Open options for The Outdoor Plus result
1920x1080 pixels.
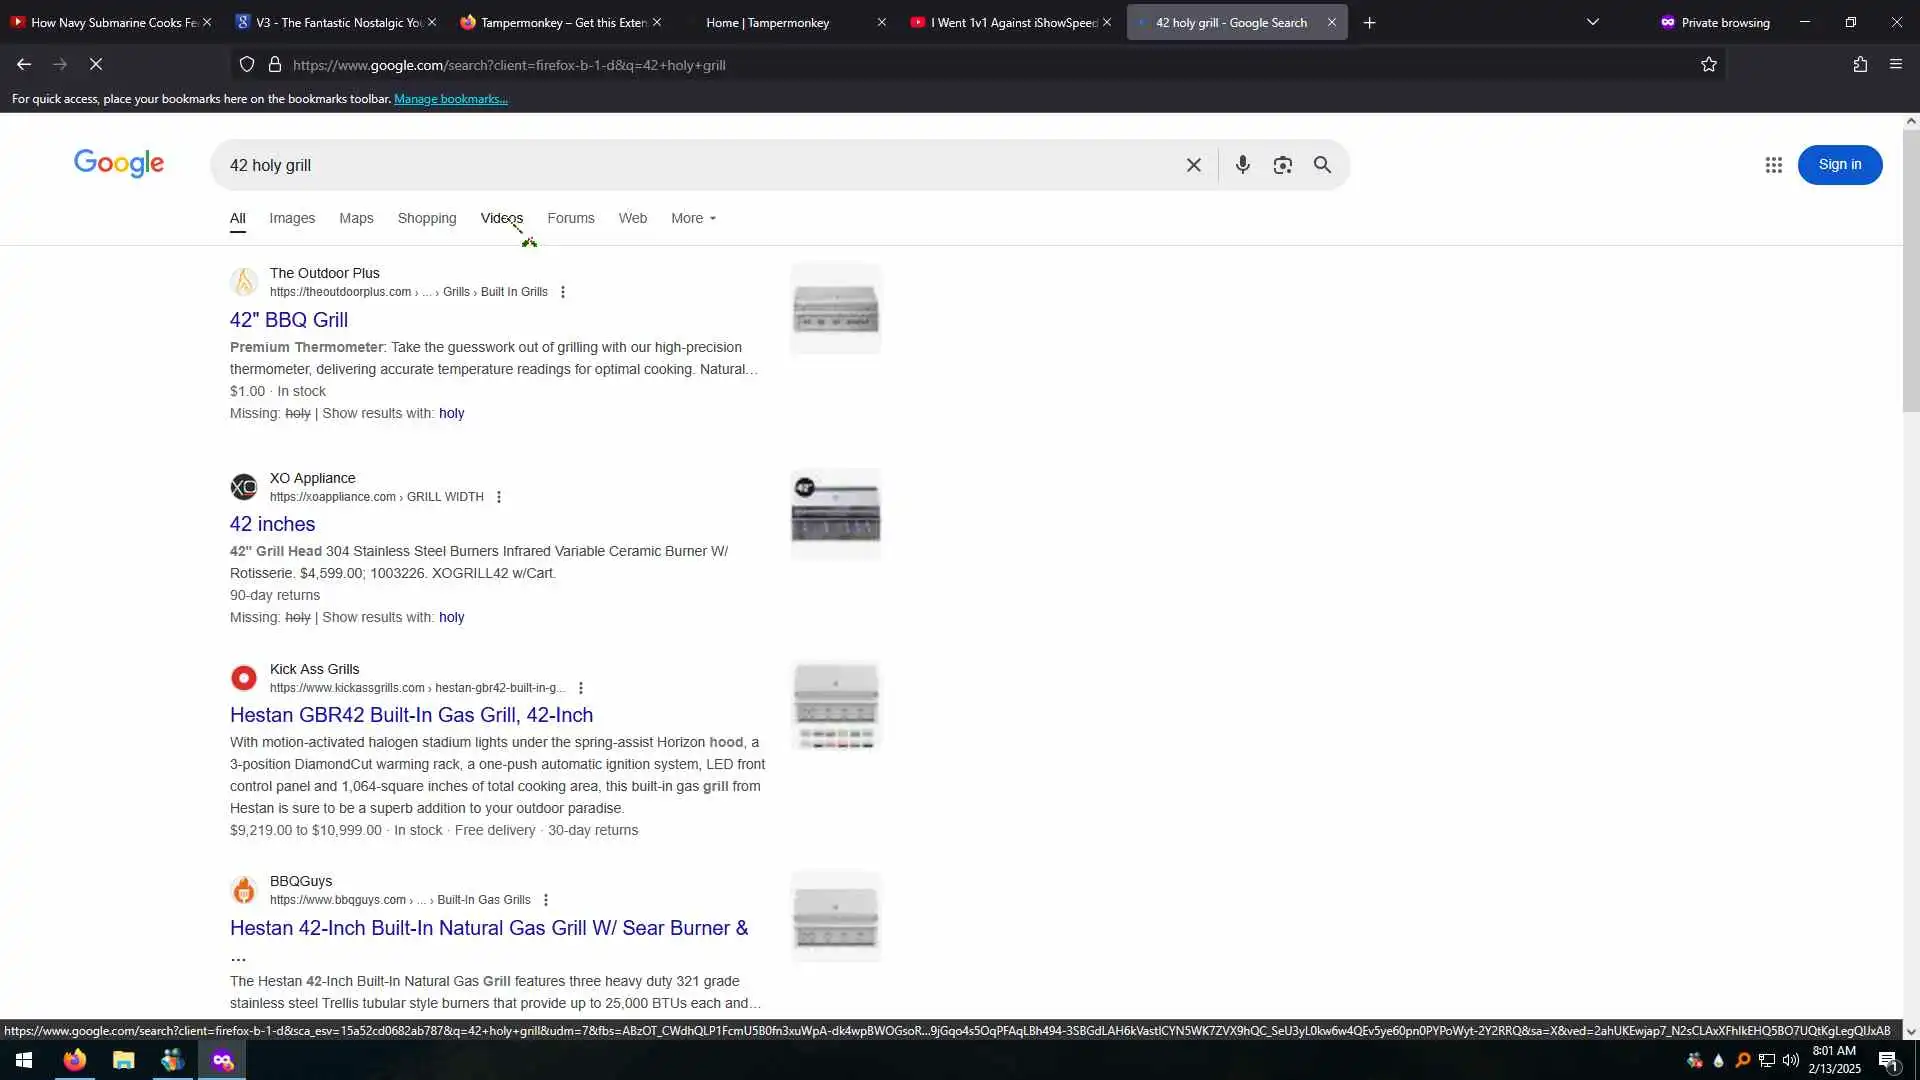pos(563,292)
